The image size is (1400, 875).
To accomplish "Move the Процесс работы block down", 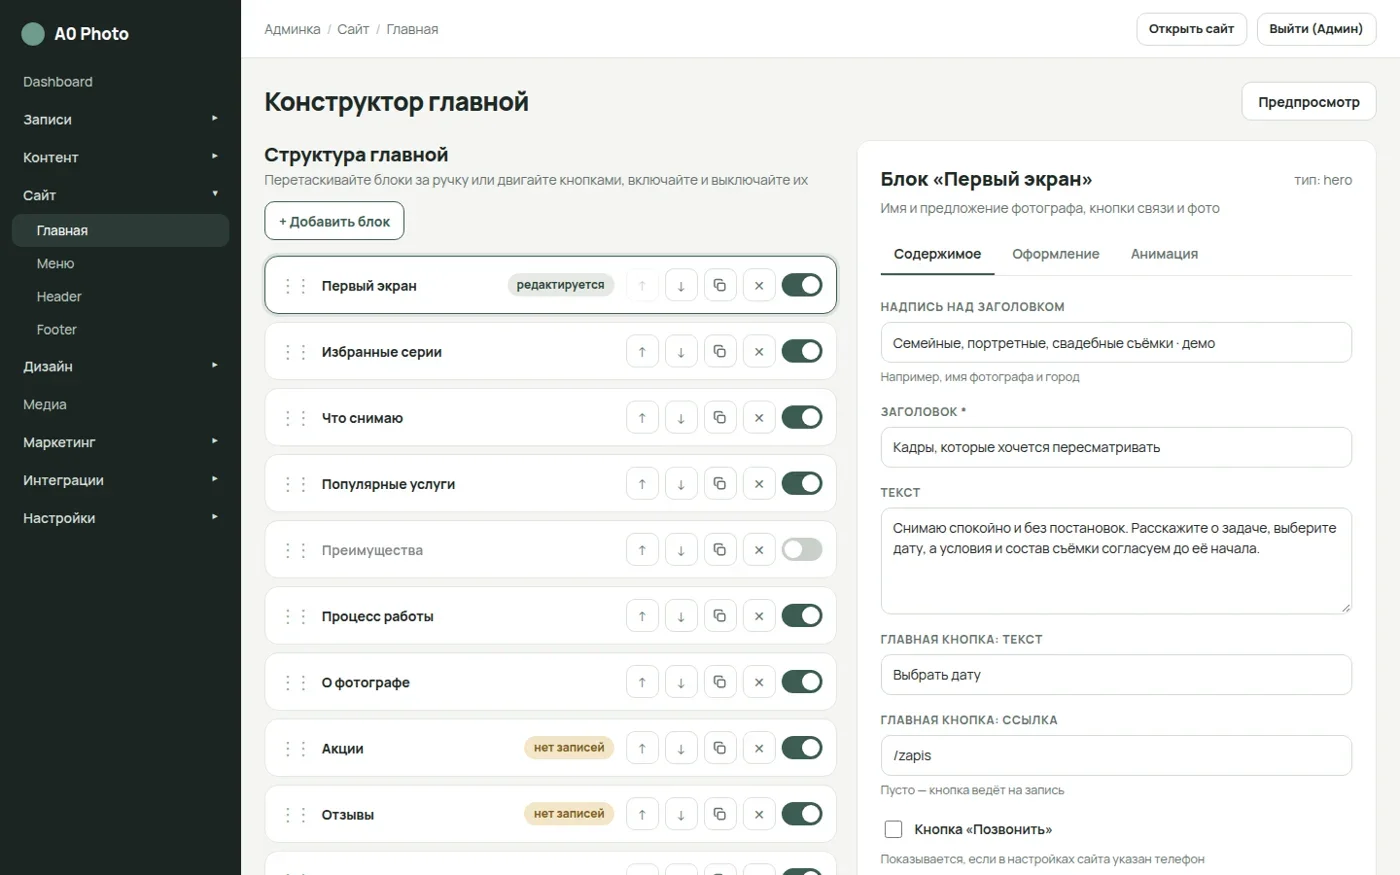I will pos(681,616).
